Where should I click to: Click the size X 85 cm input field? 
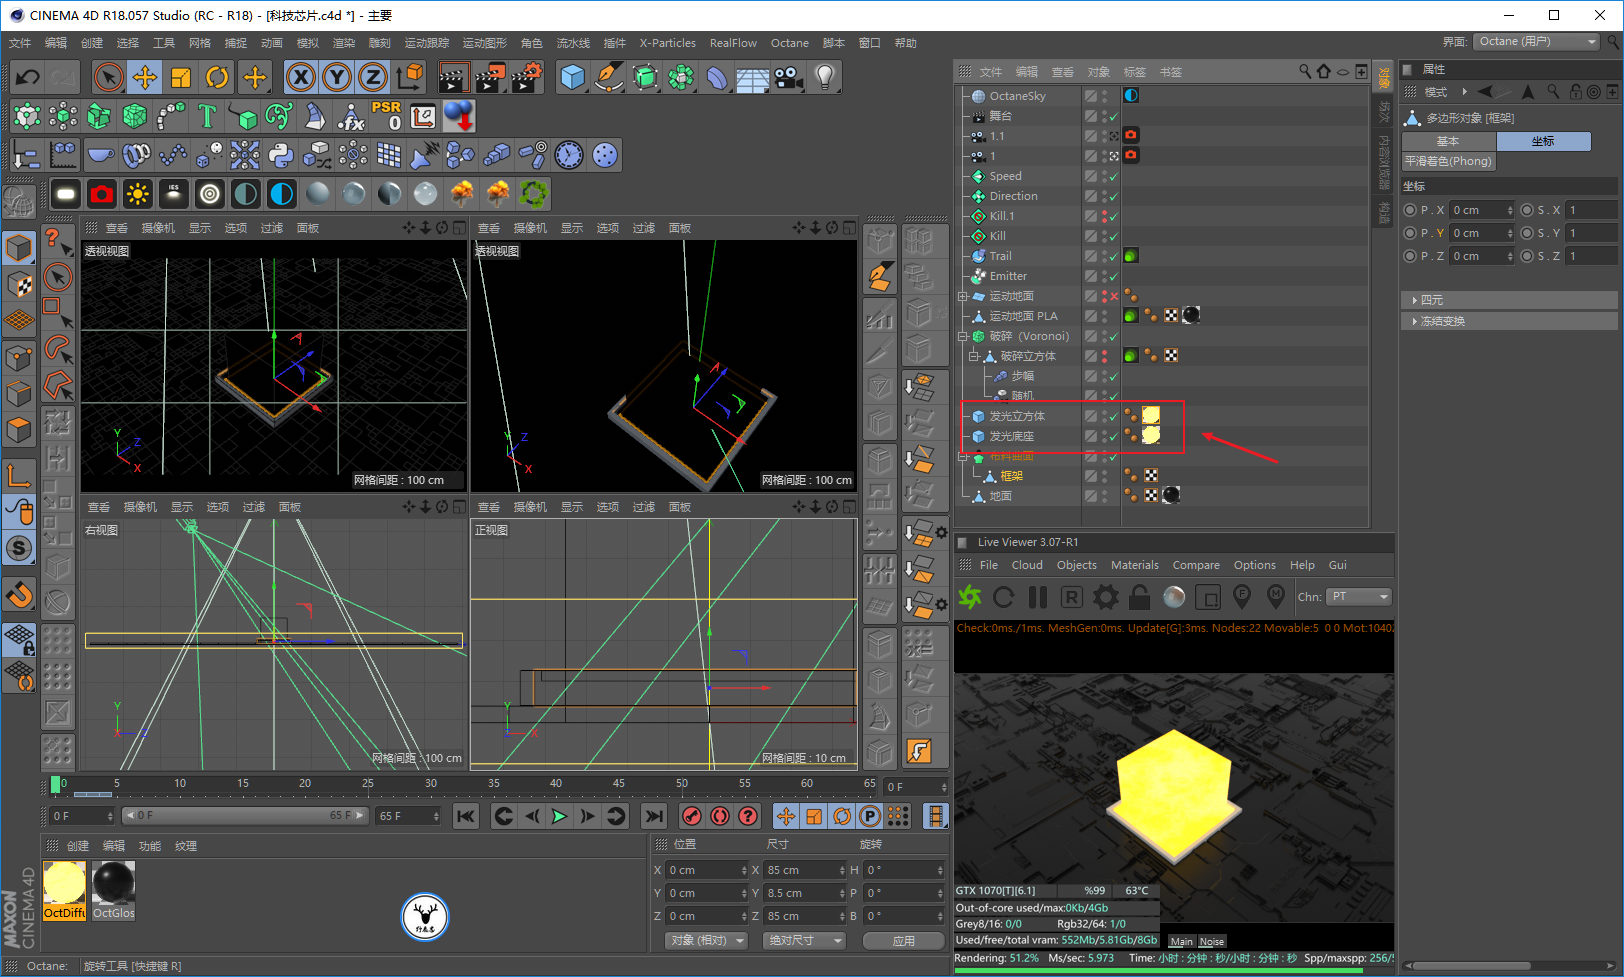coord(803,871)
